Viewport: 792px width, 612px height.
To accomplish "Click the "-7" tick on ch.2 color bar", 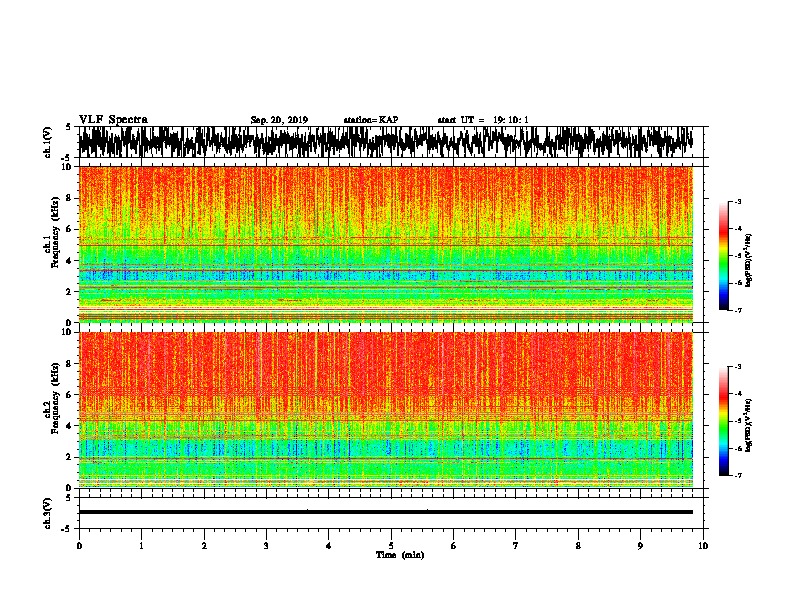I will (737, 476).
